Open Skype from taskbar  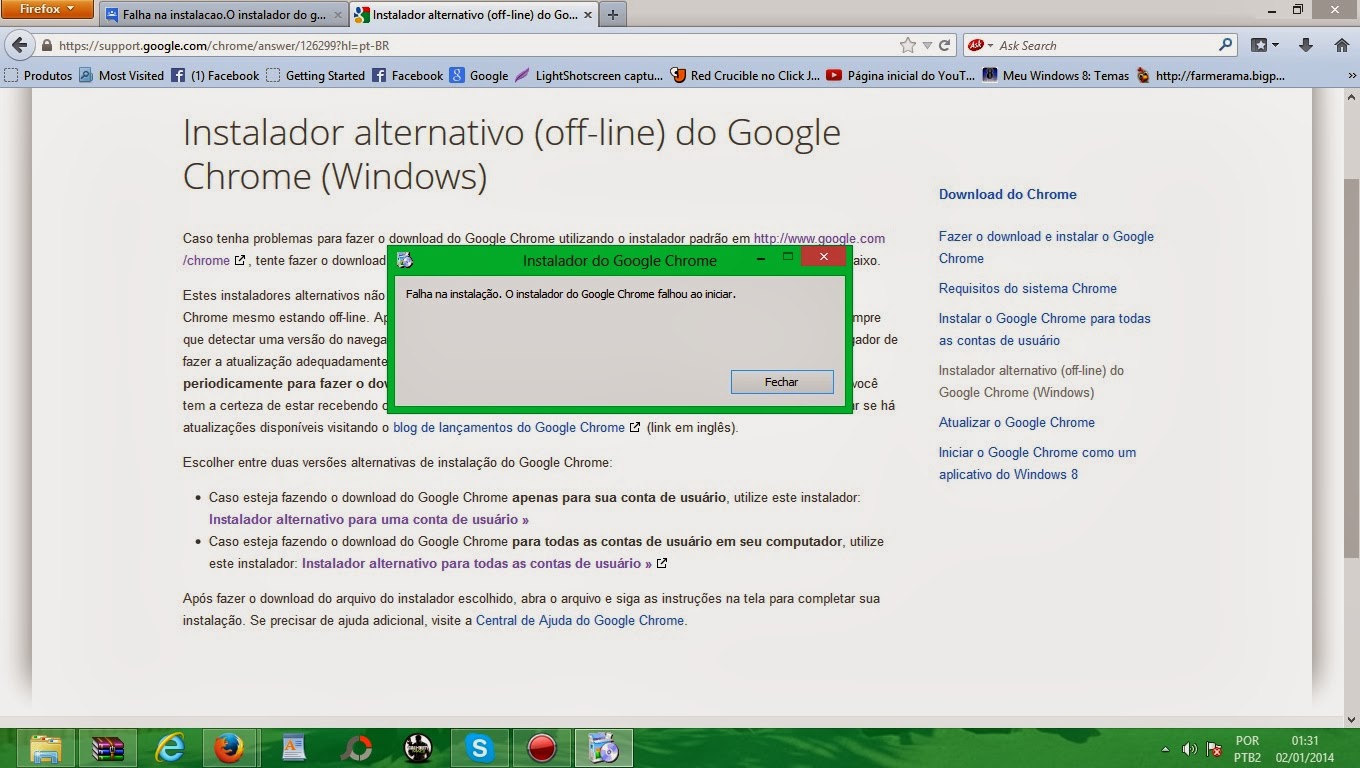coord(480,748)
